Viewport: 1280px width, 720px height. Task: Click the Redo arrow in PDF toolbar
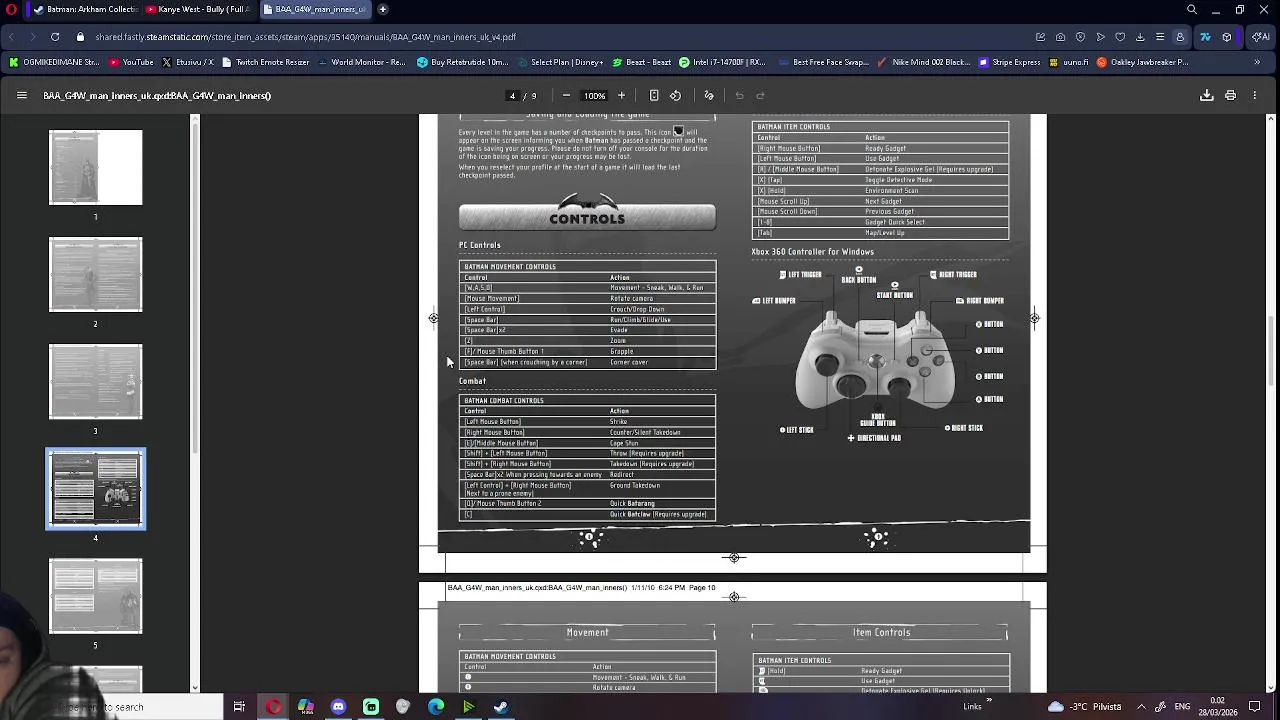pyautogui.click(x=760, y=95)
